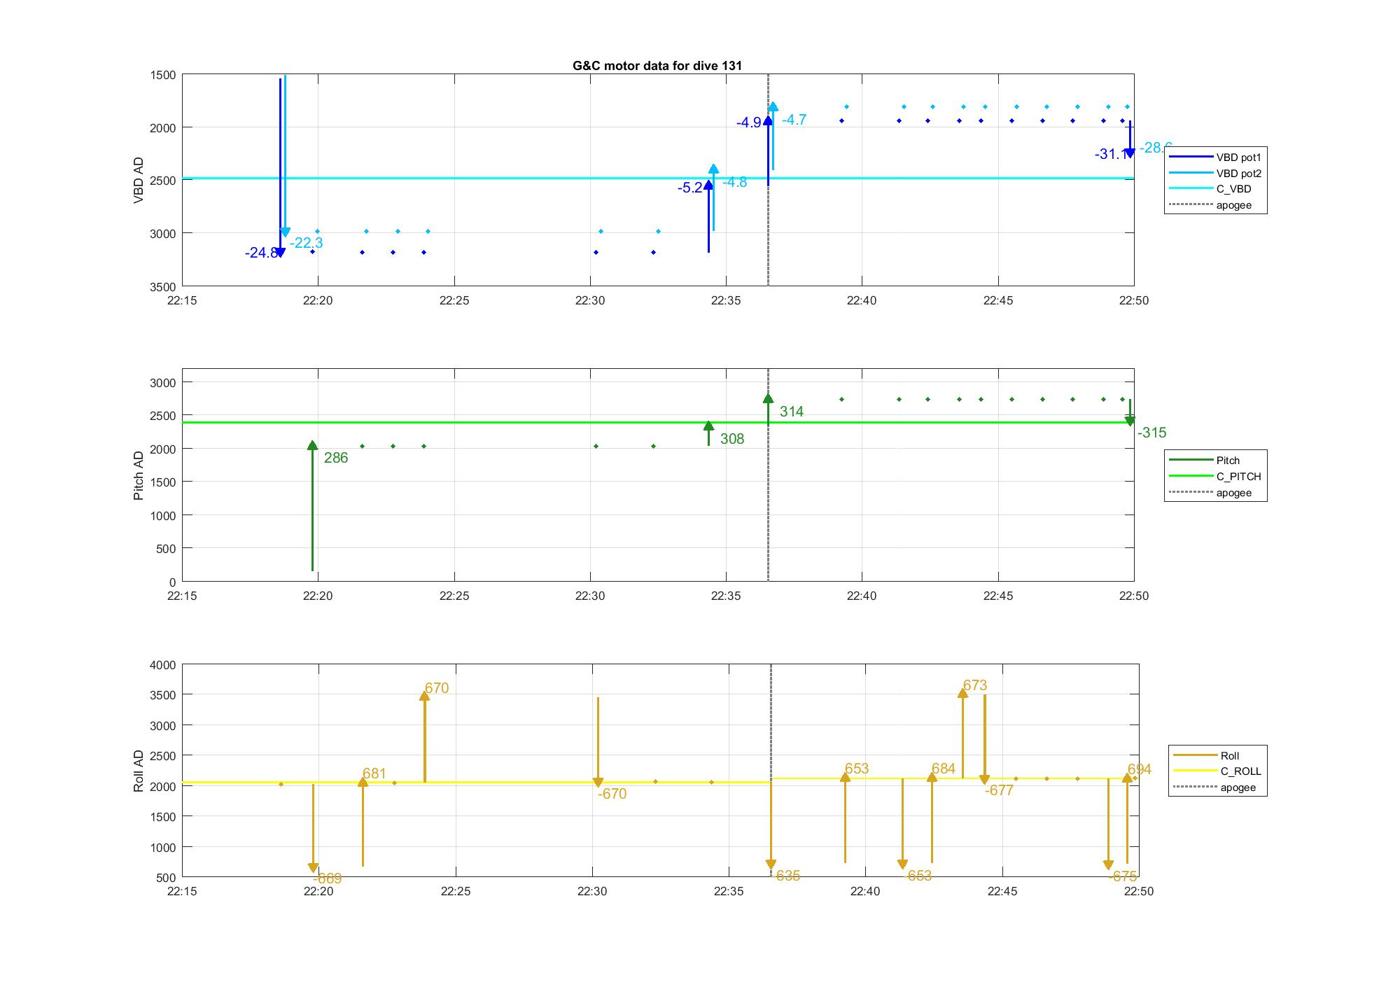Click the "-22.3" data label in VBD plot
This screenshot has height=986, width=1400.
point(307,243)
